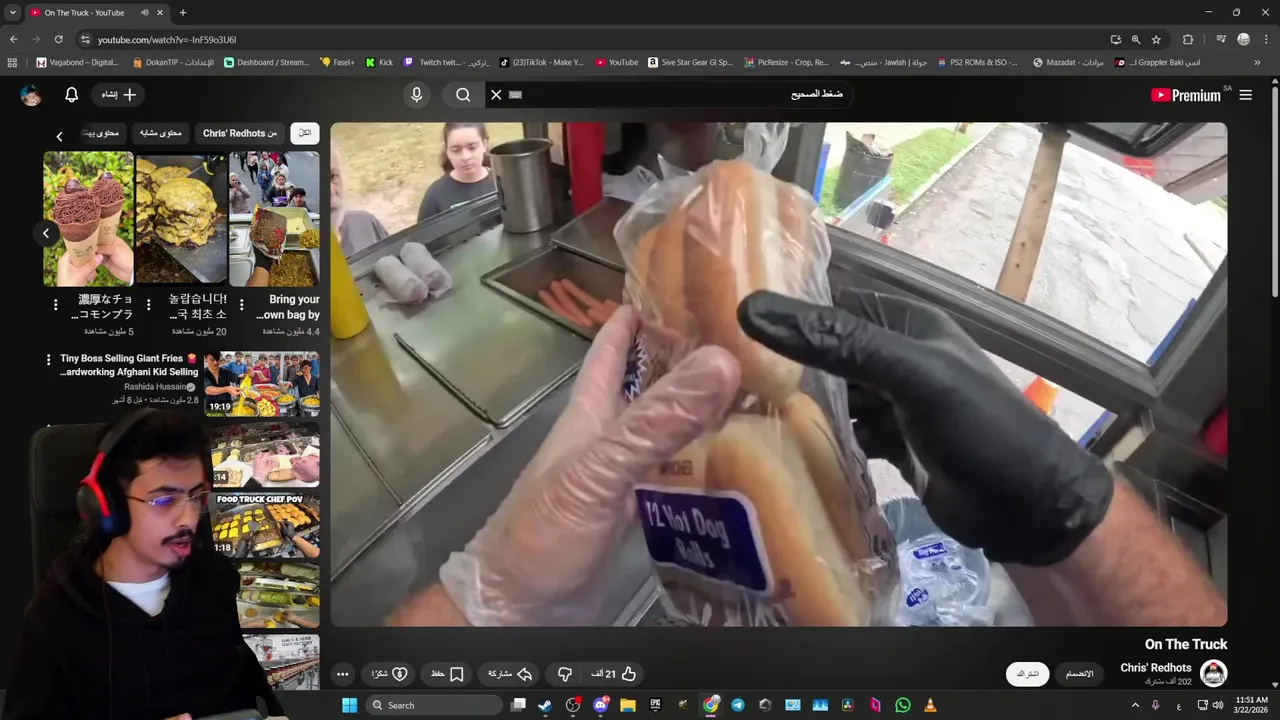Click the like thumbs-up button
Screen dimensions: 1280x720
615,674
